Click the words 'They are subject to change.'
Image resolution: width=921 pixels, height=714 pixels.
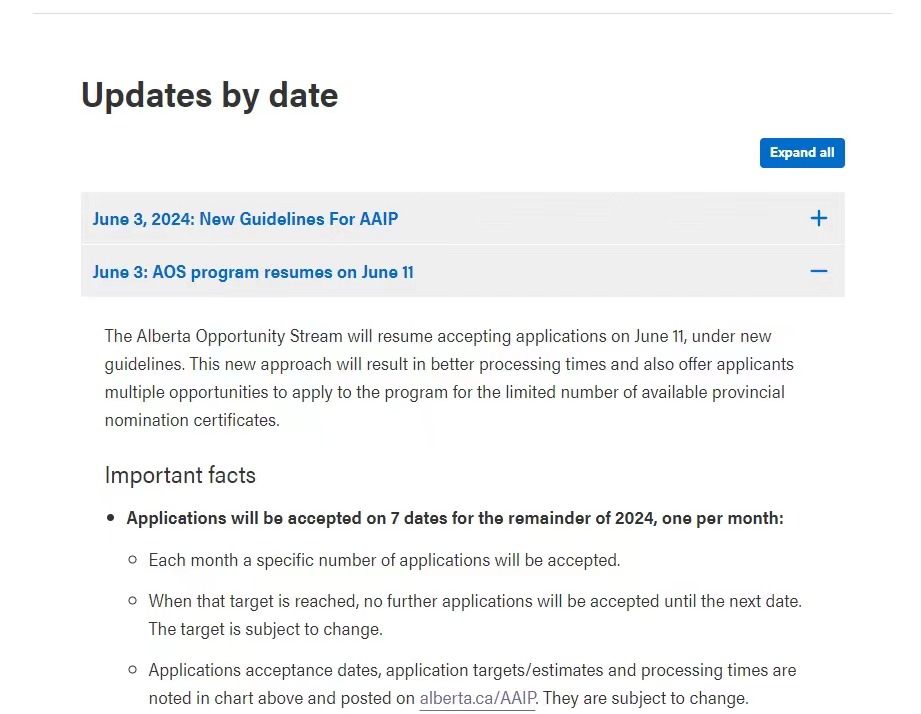[x=646, y=698]
